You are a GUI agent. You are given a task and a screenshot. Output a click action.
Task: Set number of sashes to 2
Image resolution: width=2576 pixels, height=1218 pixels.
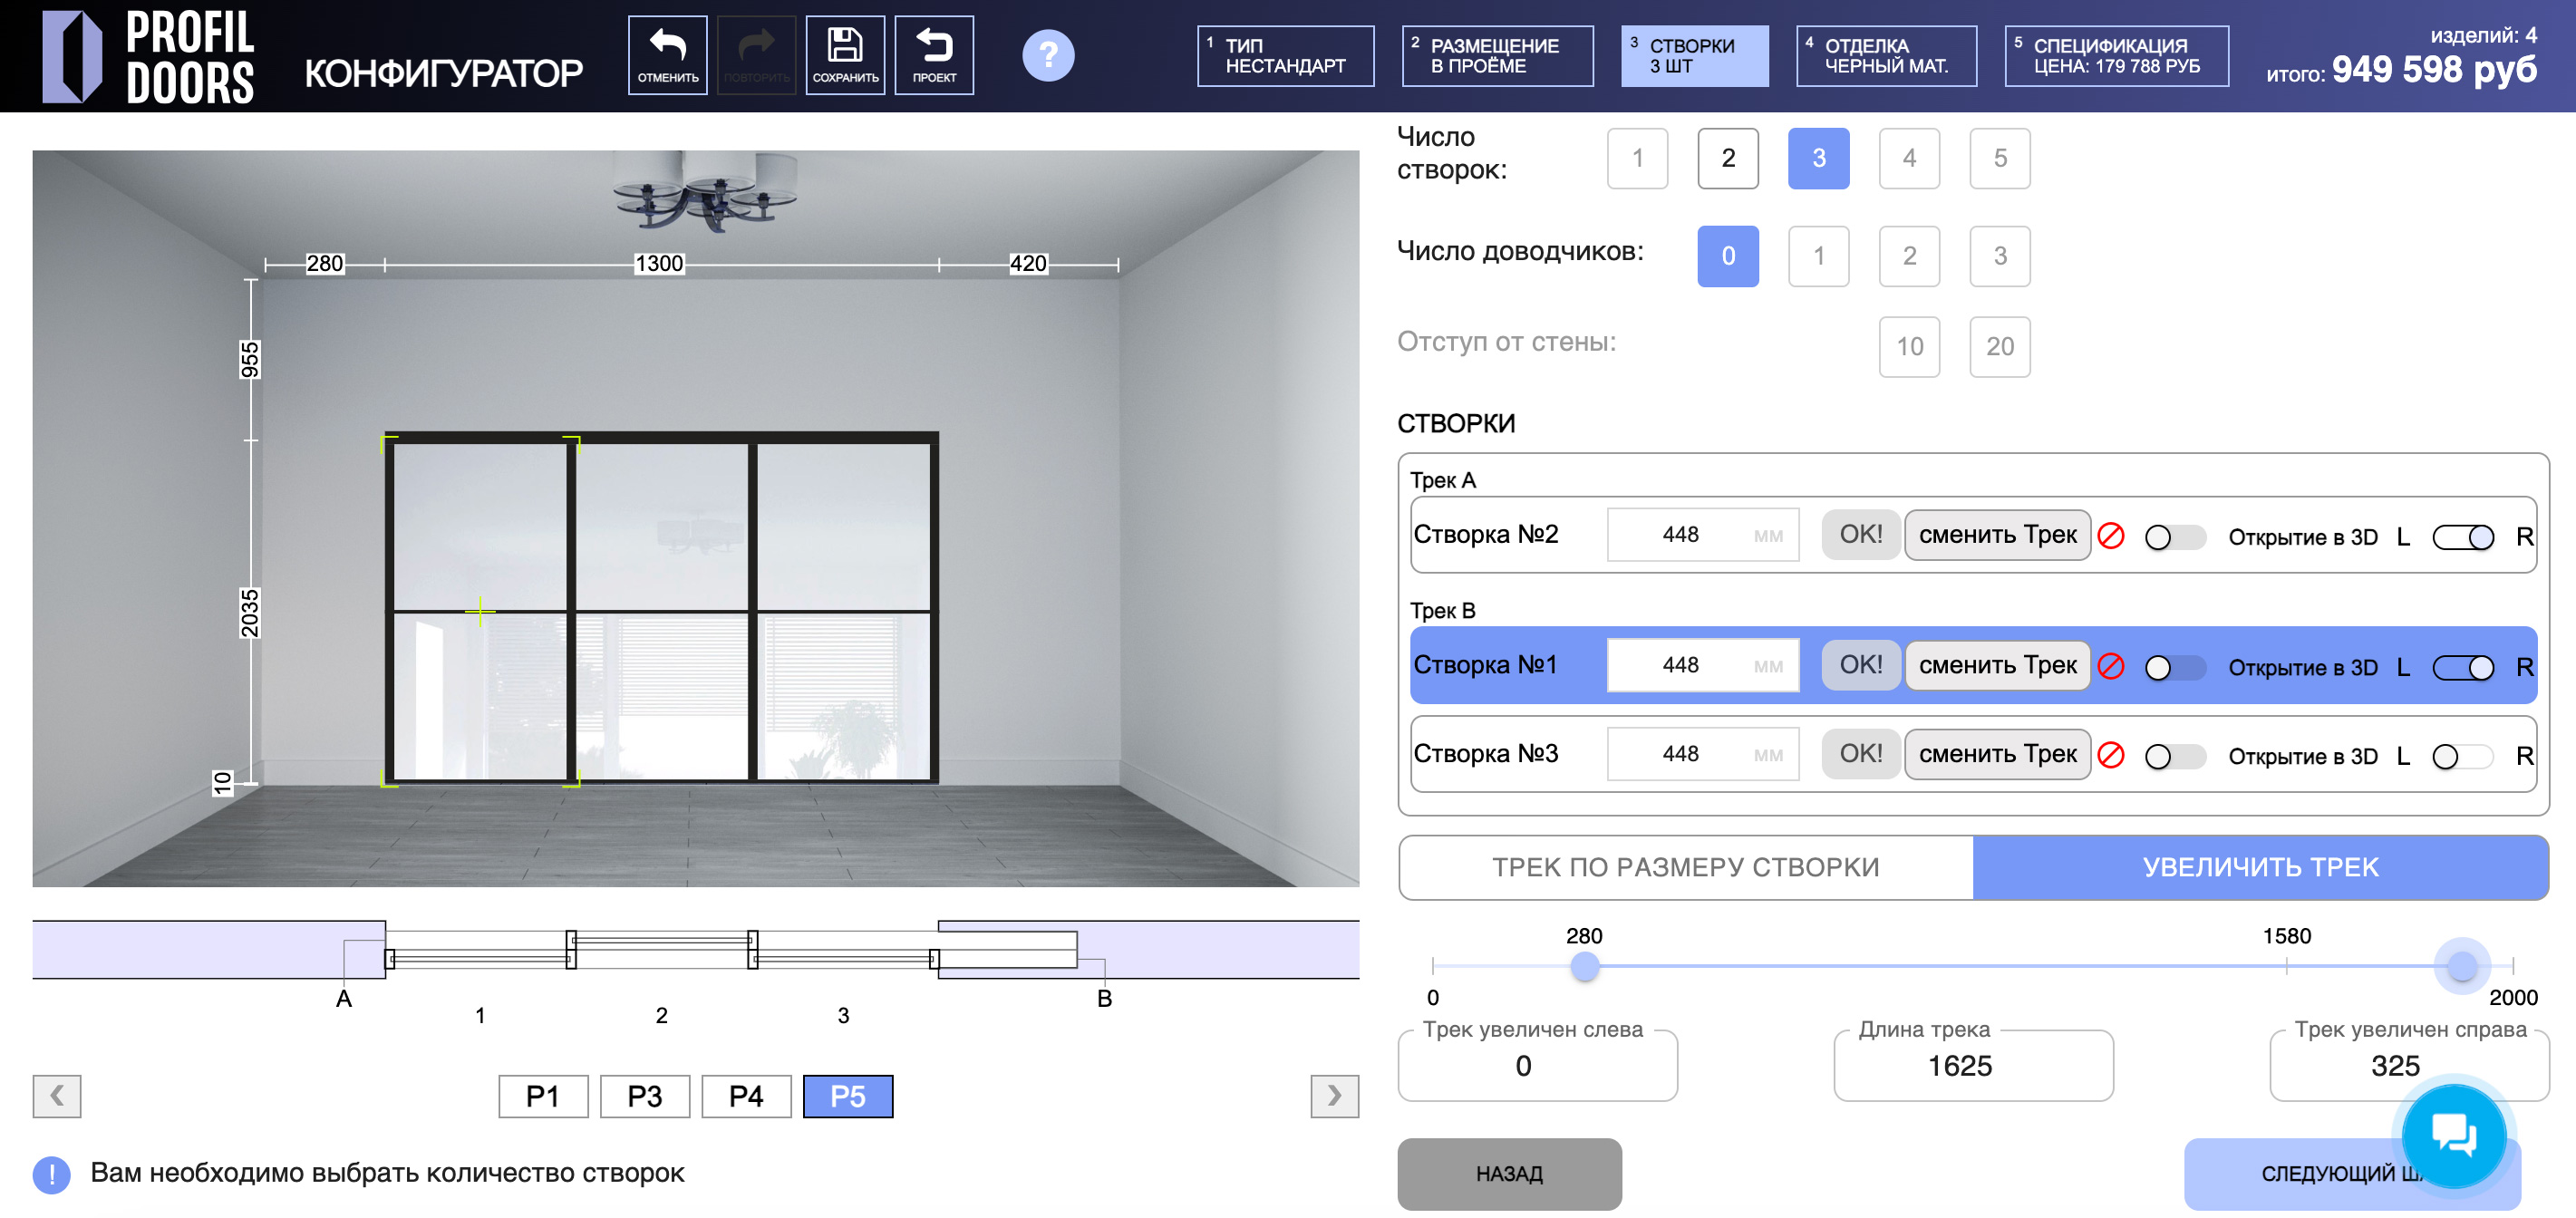(1728, 158)
